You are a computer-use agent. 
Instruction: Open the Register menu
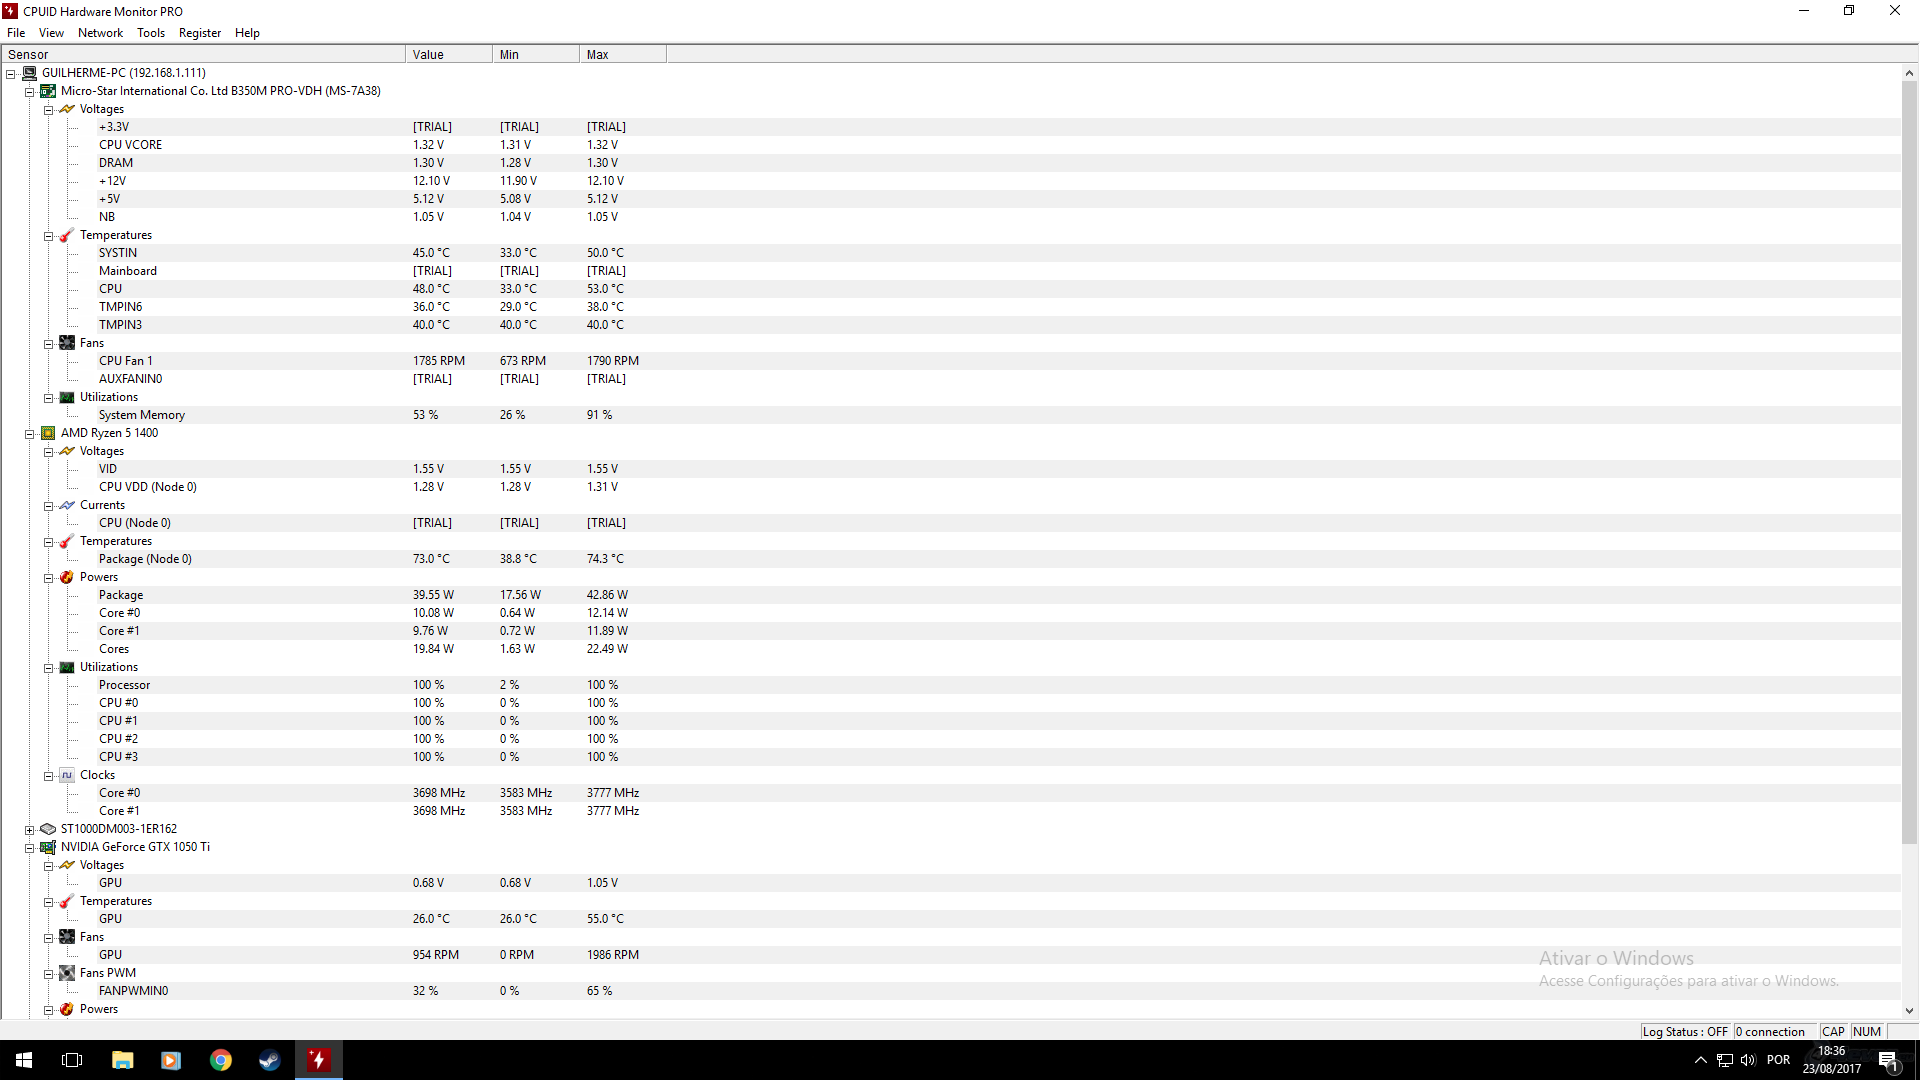[200, 33]
